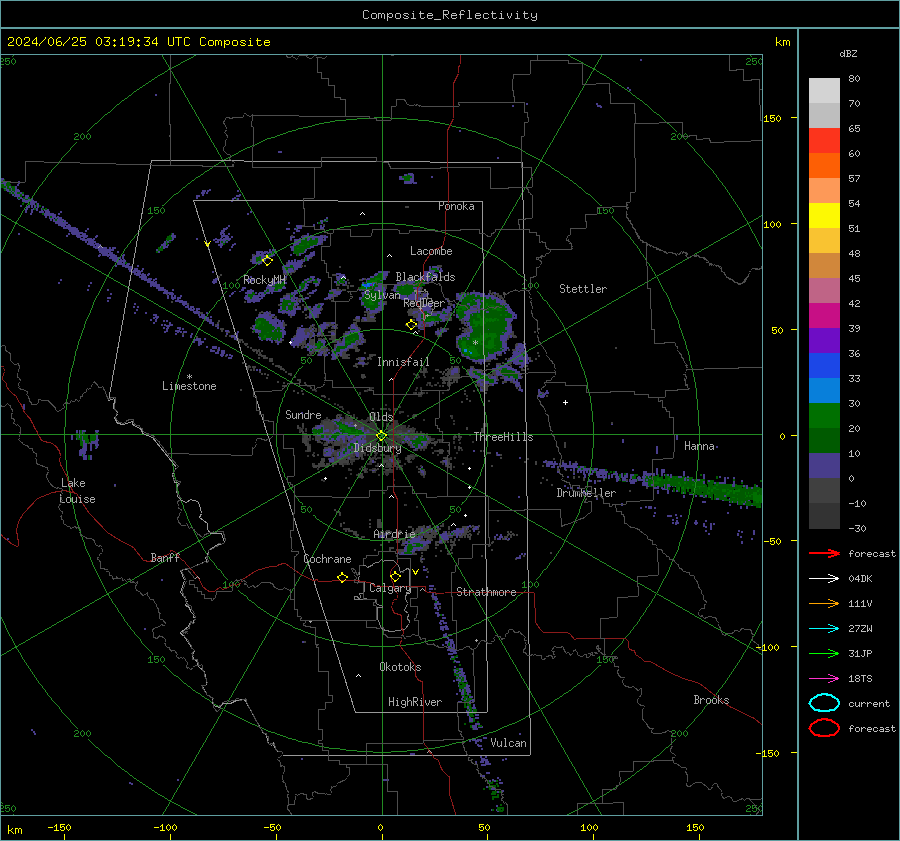This screenshot has width=900, height=841.
Task: Click the HighRiver city label
Action: 415,702
